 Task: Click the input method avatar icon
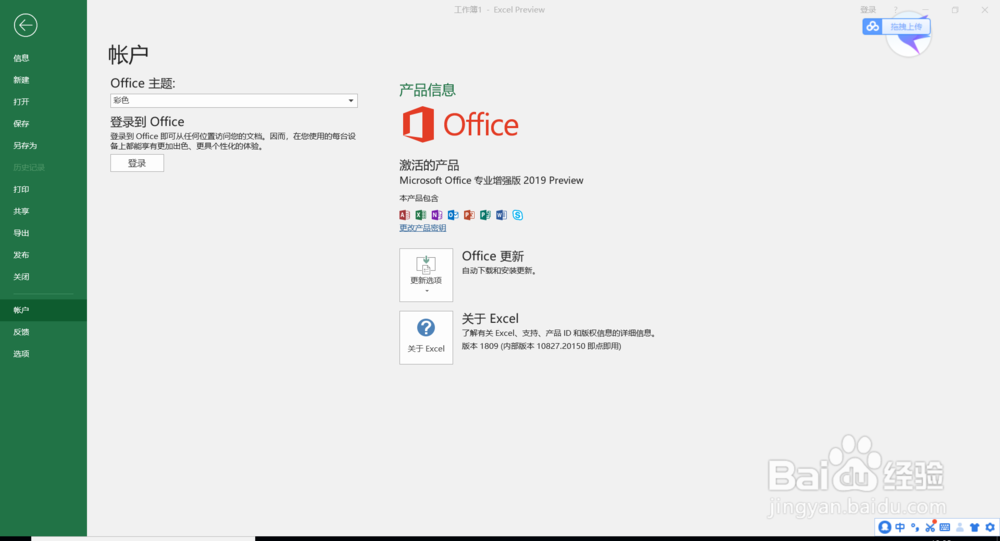coord(885,527)
